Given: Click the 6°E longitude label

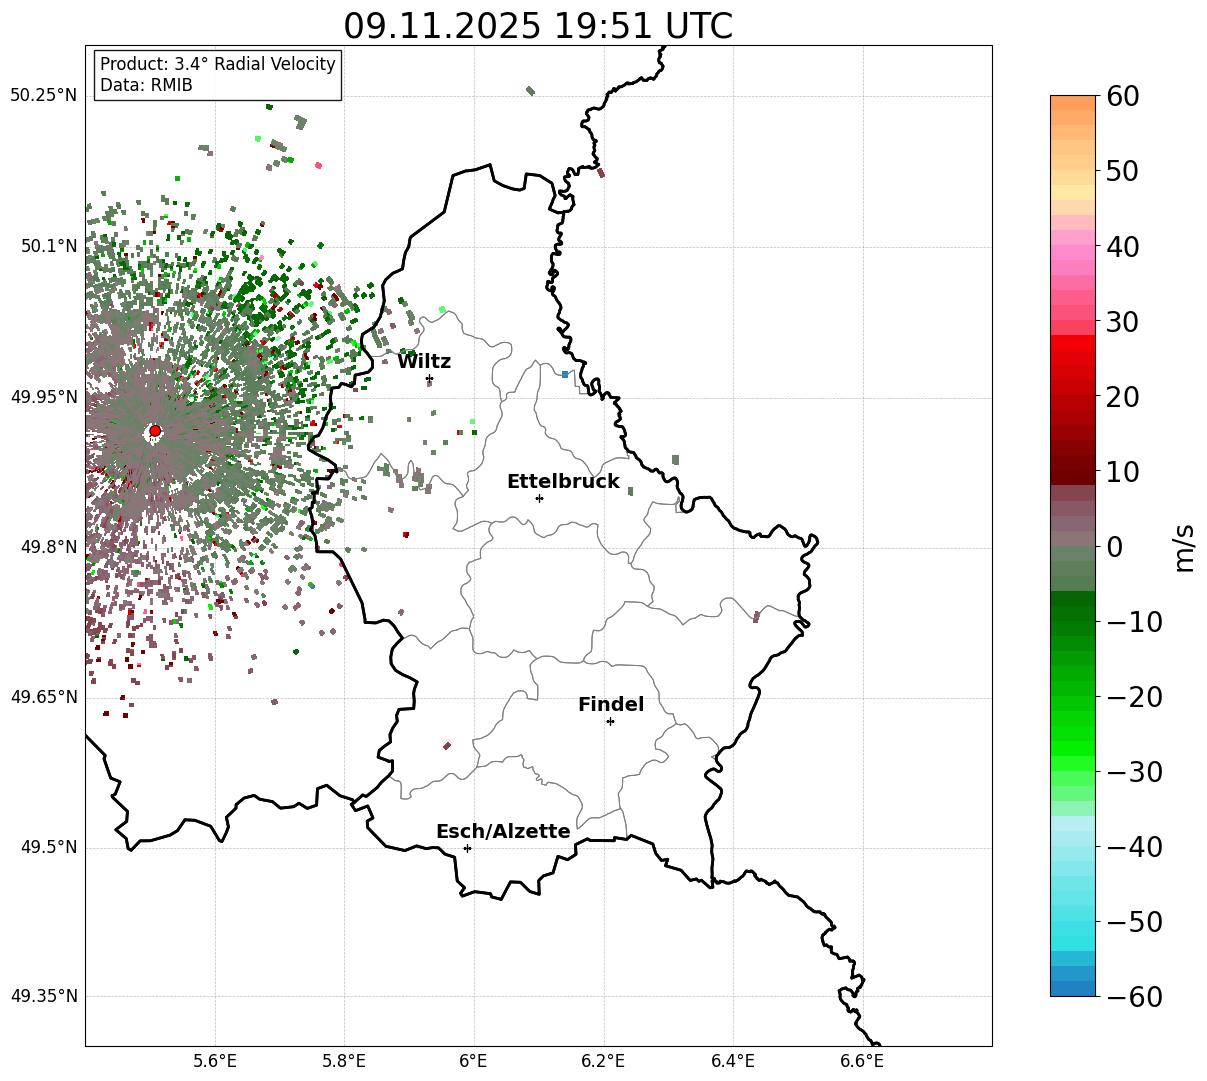Looking at the screenshot, I should tap(473, 1061).
